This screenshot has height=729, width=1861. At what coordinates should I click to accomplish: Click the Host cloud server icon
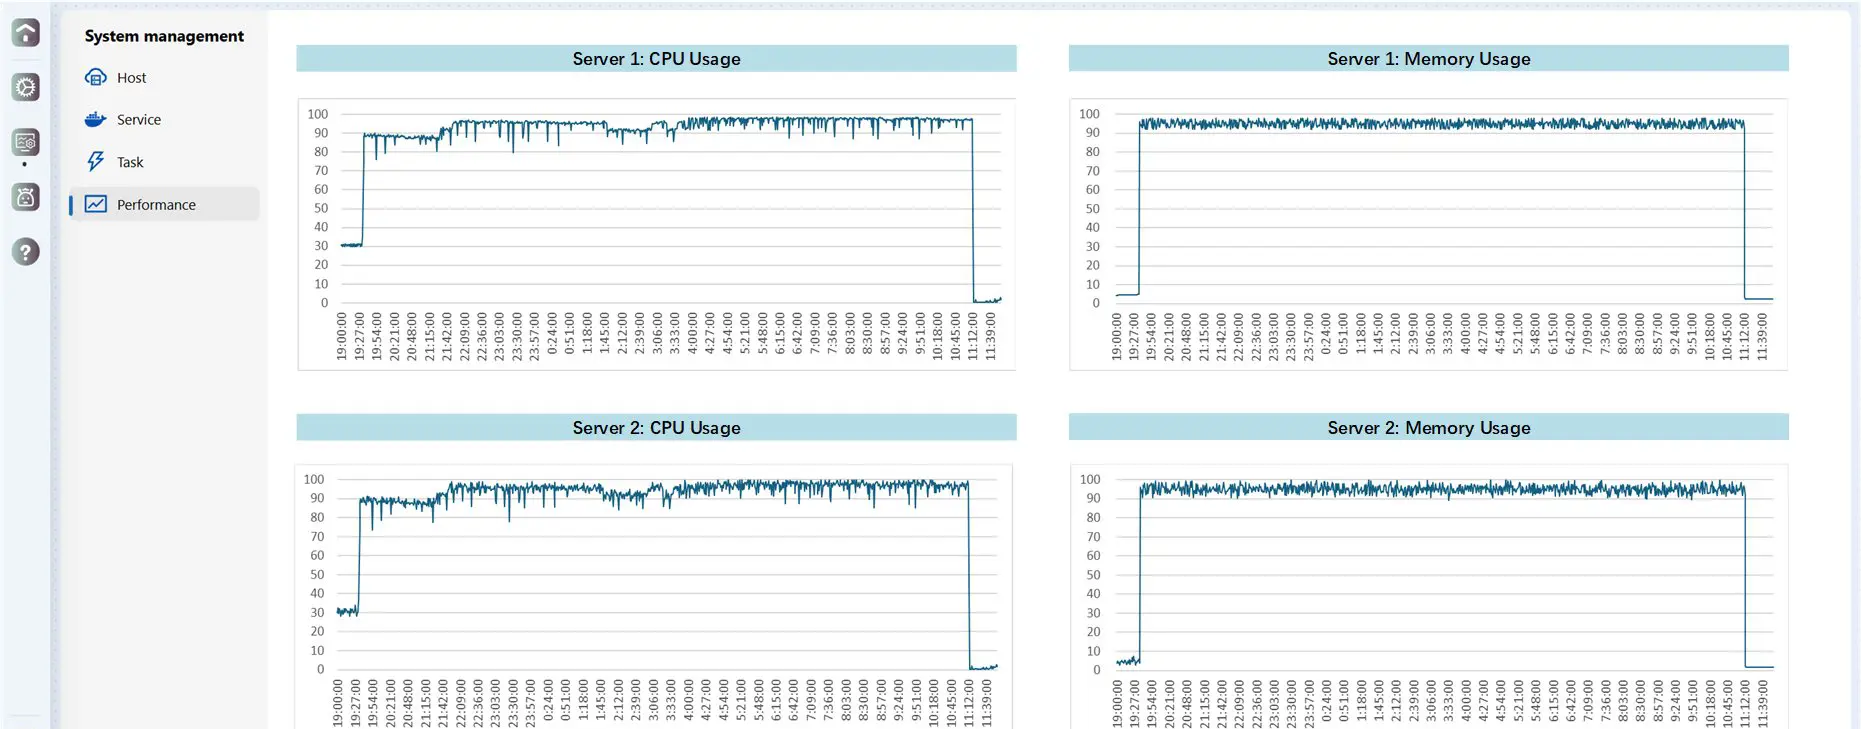(x=96, y=78)
